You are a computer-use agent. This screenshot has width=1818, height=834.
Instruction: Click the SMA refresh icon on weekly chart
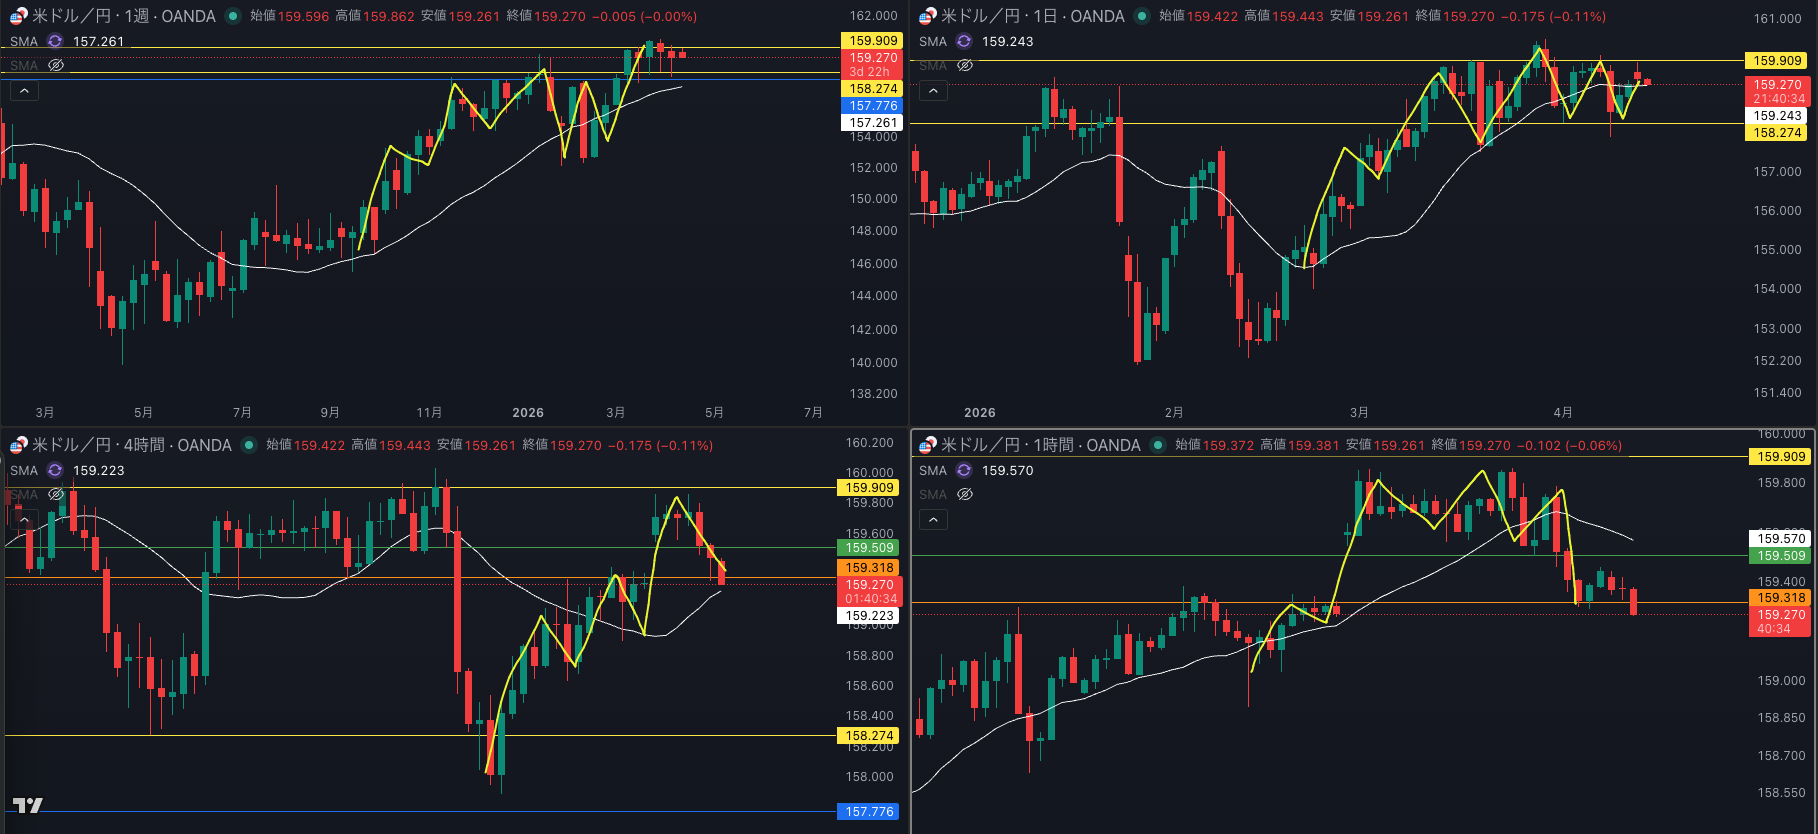pyautogui.click(x=55, y=41)
